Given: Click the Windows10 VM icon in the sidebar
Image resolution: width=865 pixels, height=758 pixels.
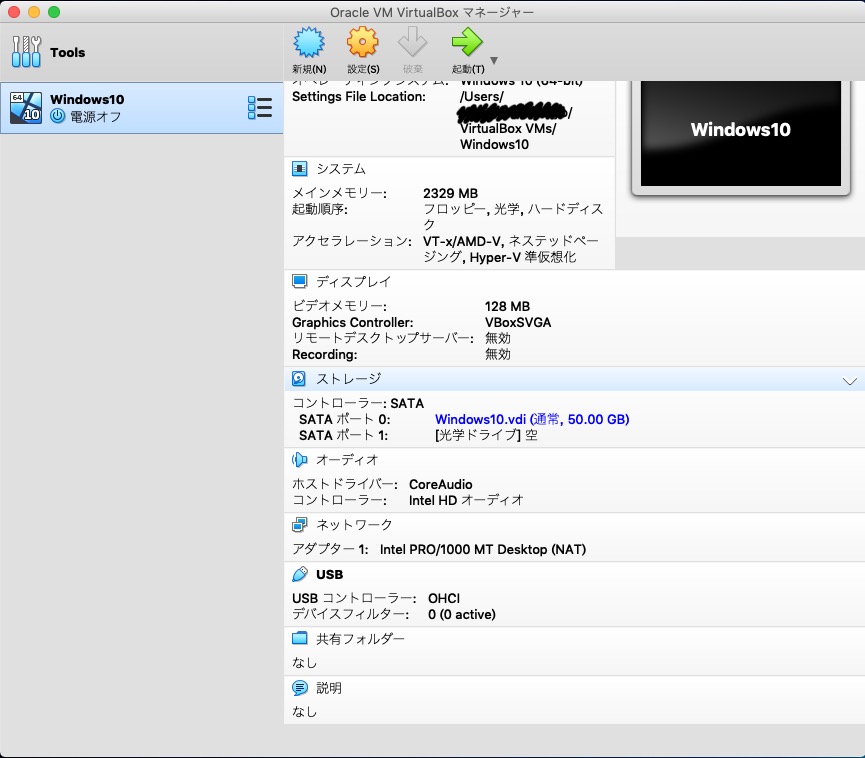Looking at the screenshot, I should (x=26, y=107).
